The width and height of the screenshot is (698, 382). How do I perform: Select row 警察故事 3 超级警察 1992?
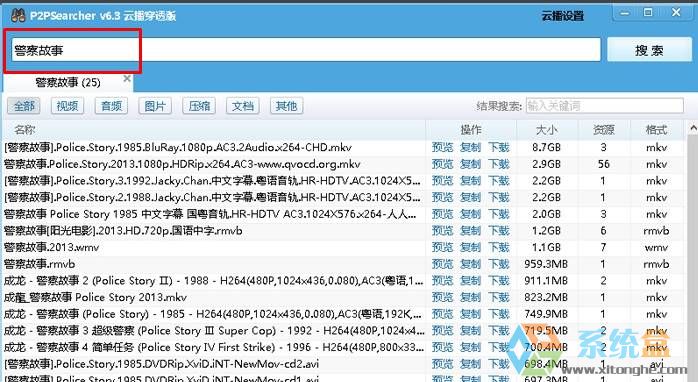tap(214, 331)
